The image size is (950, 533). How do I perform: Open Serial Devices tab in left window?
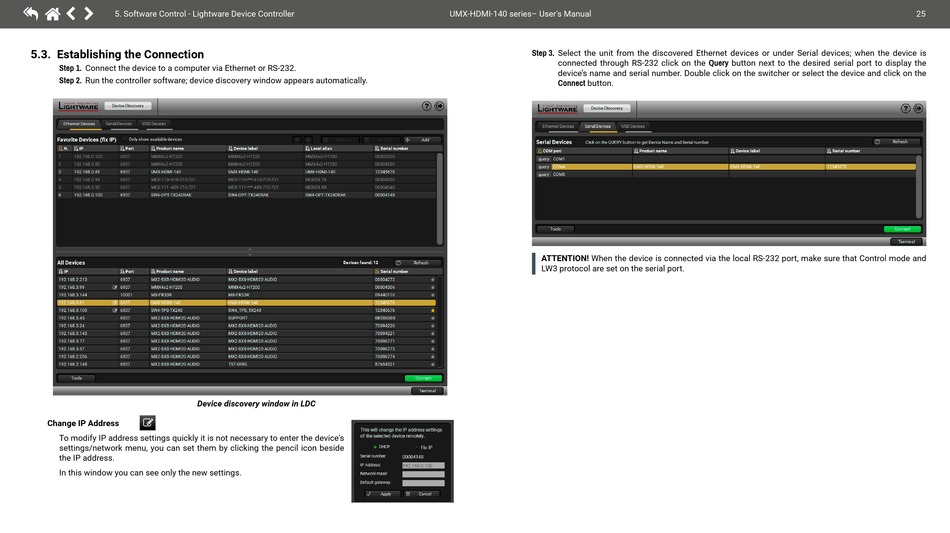point(118,124)
